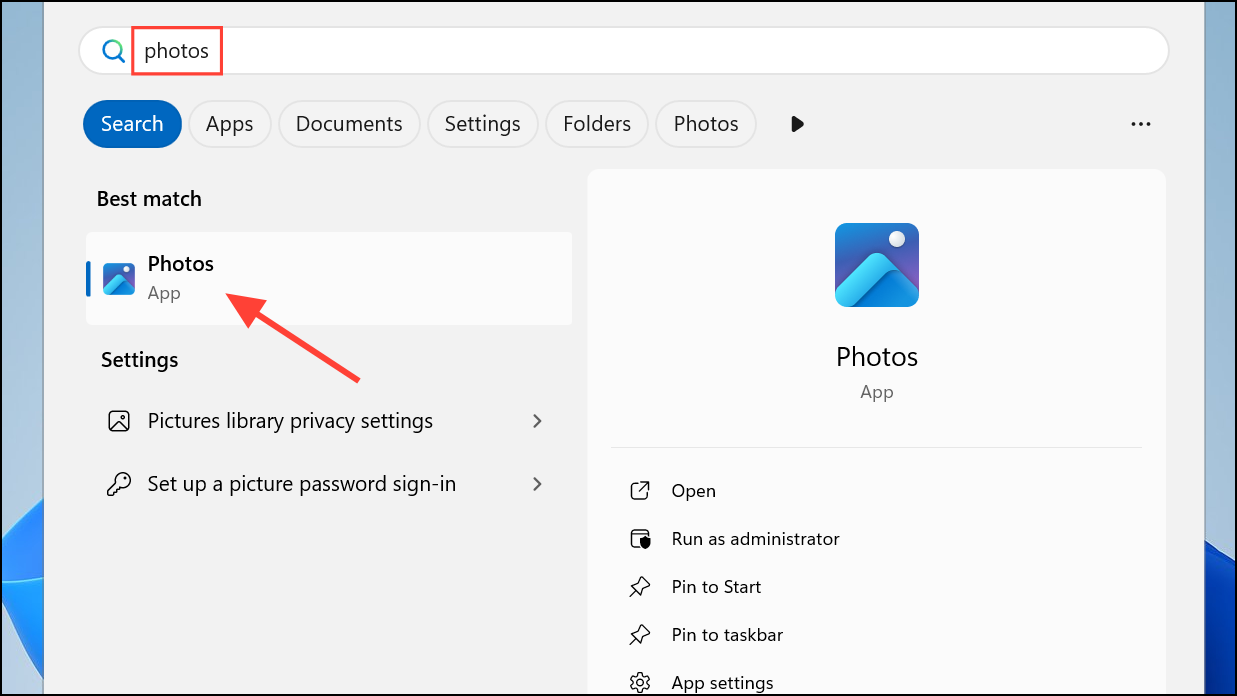The height and width of the screenshot is (696, 1237).
Task: Switch to the Documents filter tab
Action: tap(349, 124)
